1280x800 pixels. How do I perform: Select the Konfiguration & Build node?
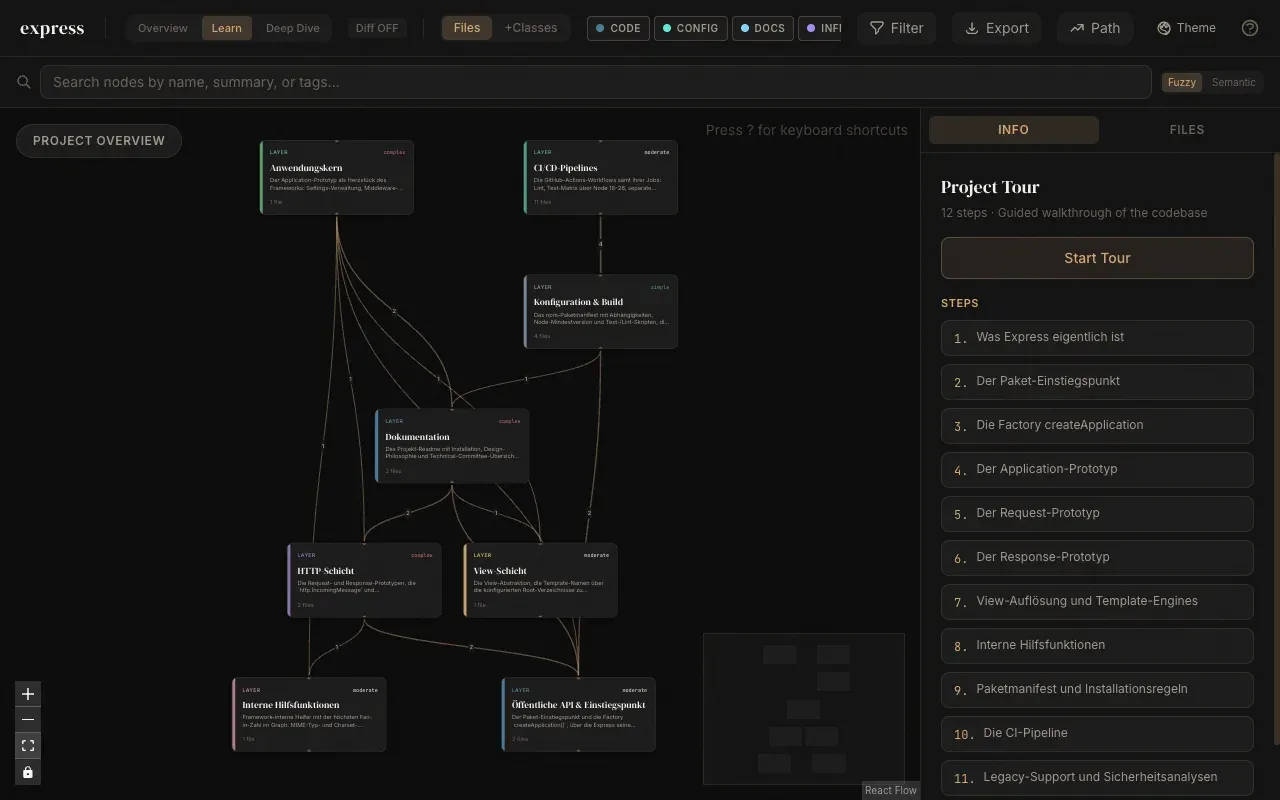(x=601, y=312)
